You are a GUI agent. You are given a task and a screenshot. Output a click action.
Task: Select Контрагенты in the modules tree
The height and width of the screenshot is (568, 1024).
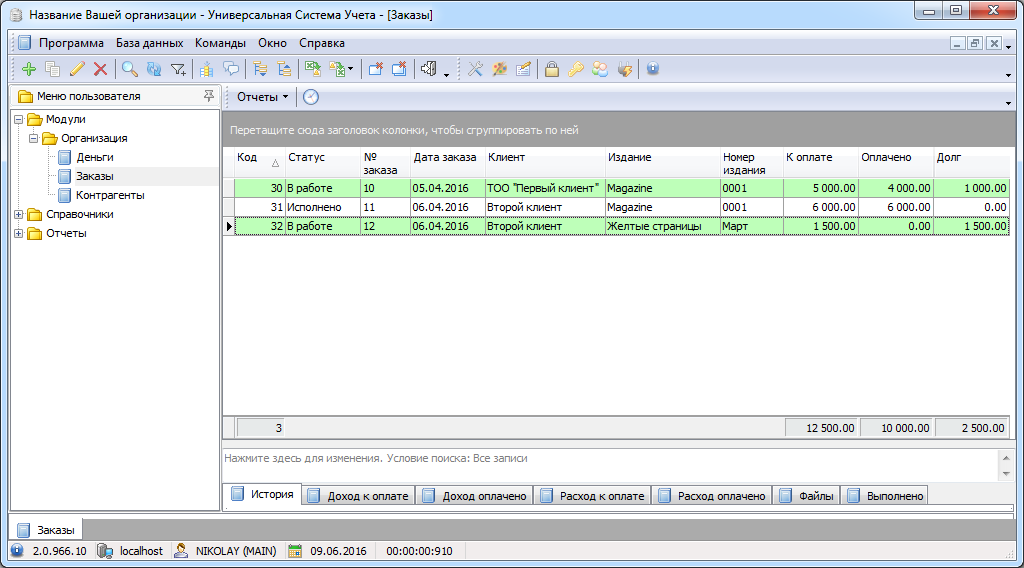tap(110, 195)
